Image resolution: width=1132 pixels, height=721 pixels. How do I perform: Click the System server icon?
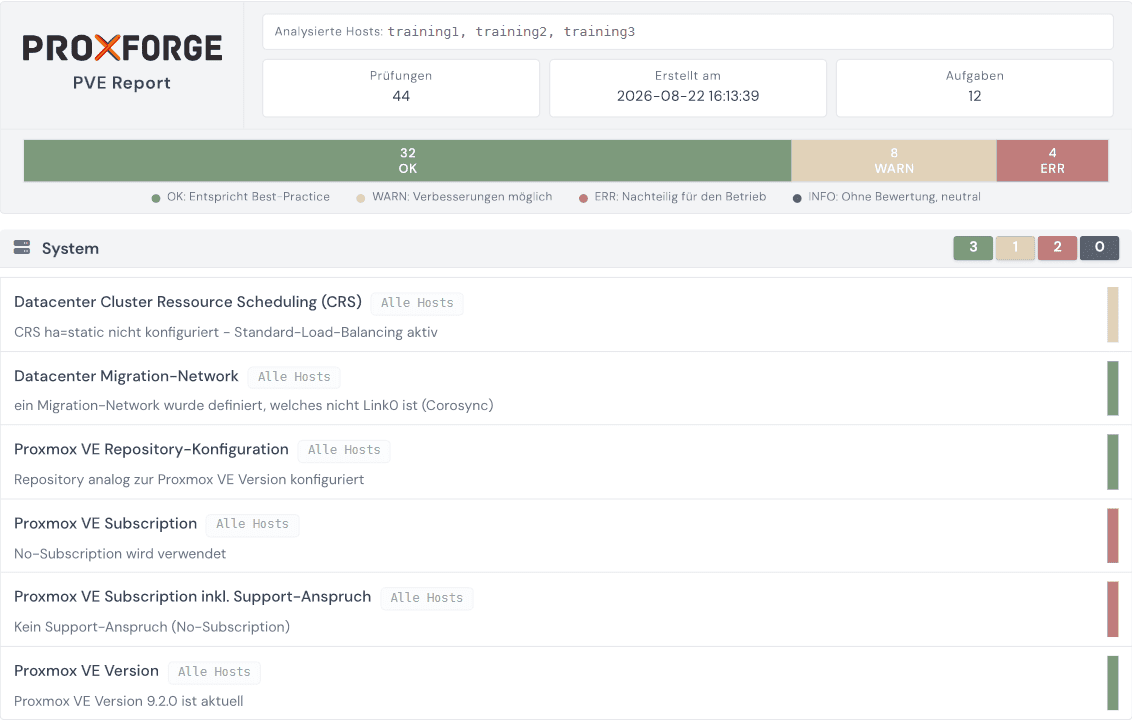coord(22,248)
